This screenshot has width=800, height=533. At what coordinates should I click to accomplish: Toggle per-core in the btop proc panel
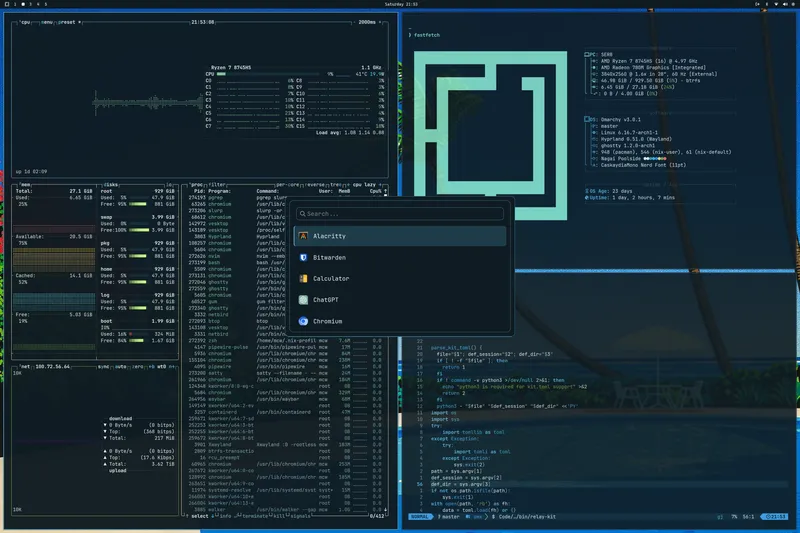click(288, 185)
